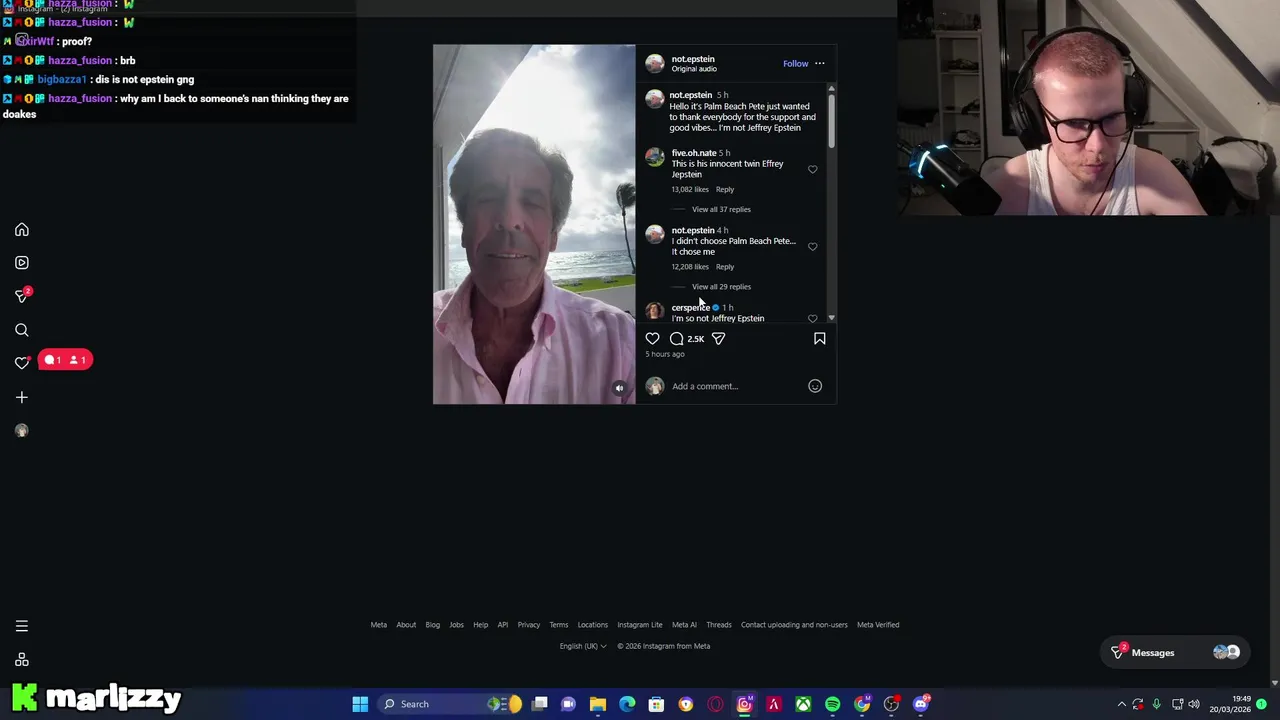Expand View all 37 replies

pos(721,210)
